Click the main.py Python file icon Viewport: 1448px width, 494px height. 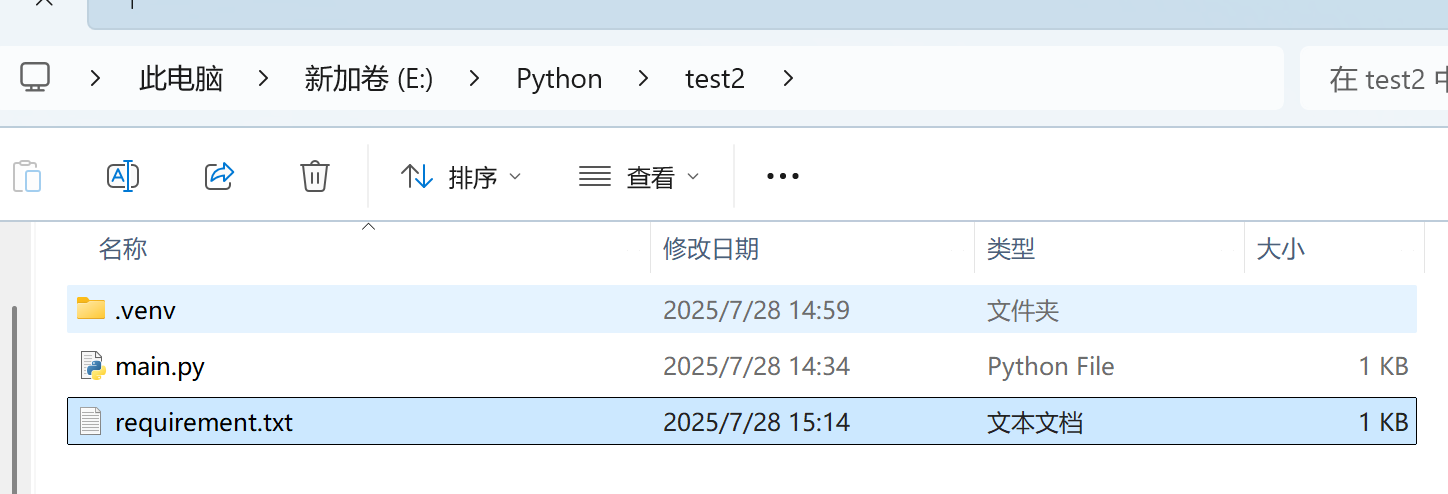click(92, 366)
